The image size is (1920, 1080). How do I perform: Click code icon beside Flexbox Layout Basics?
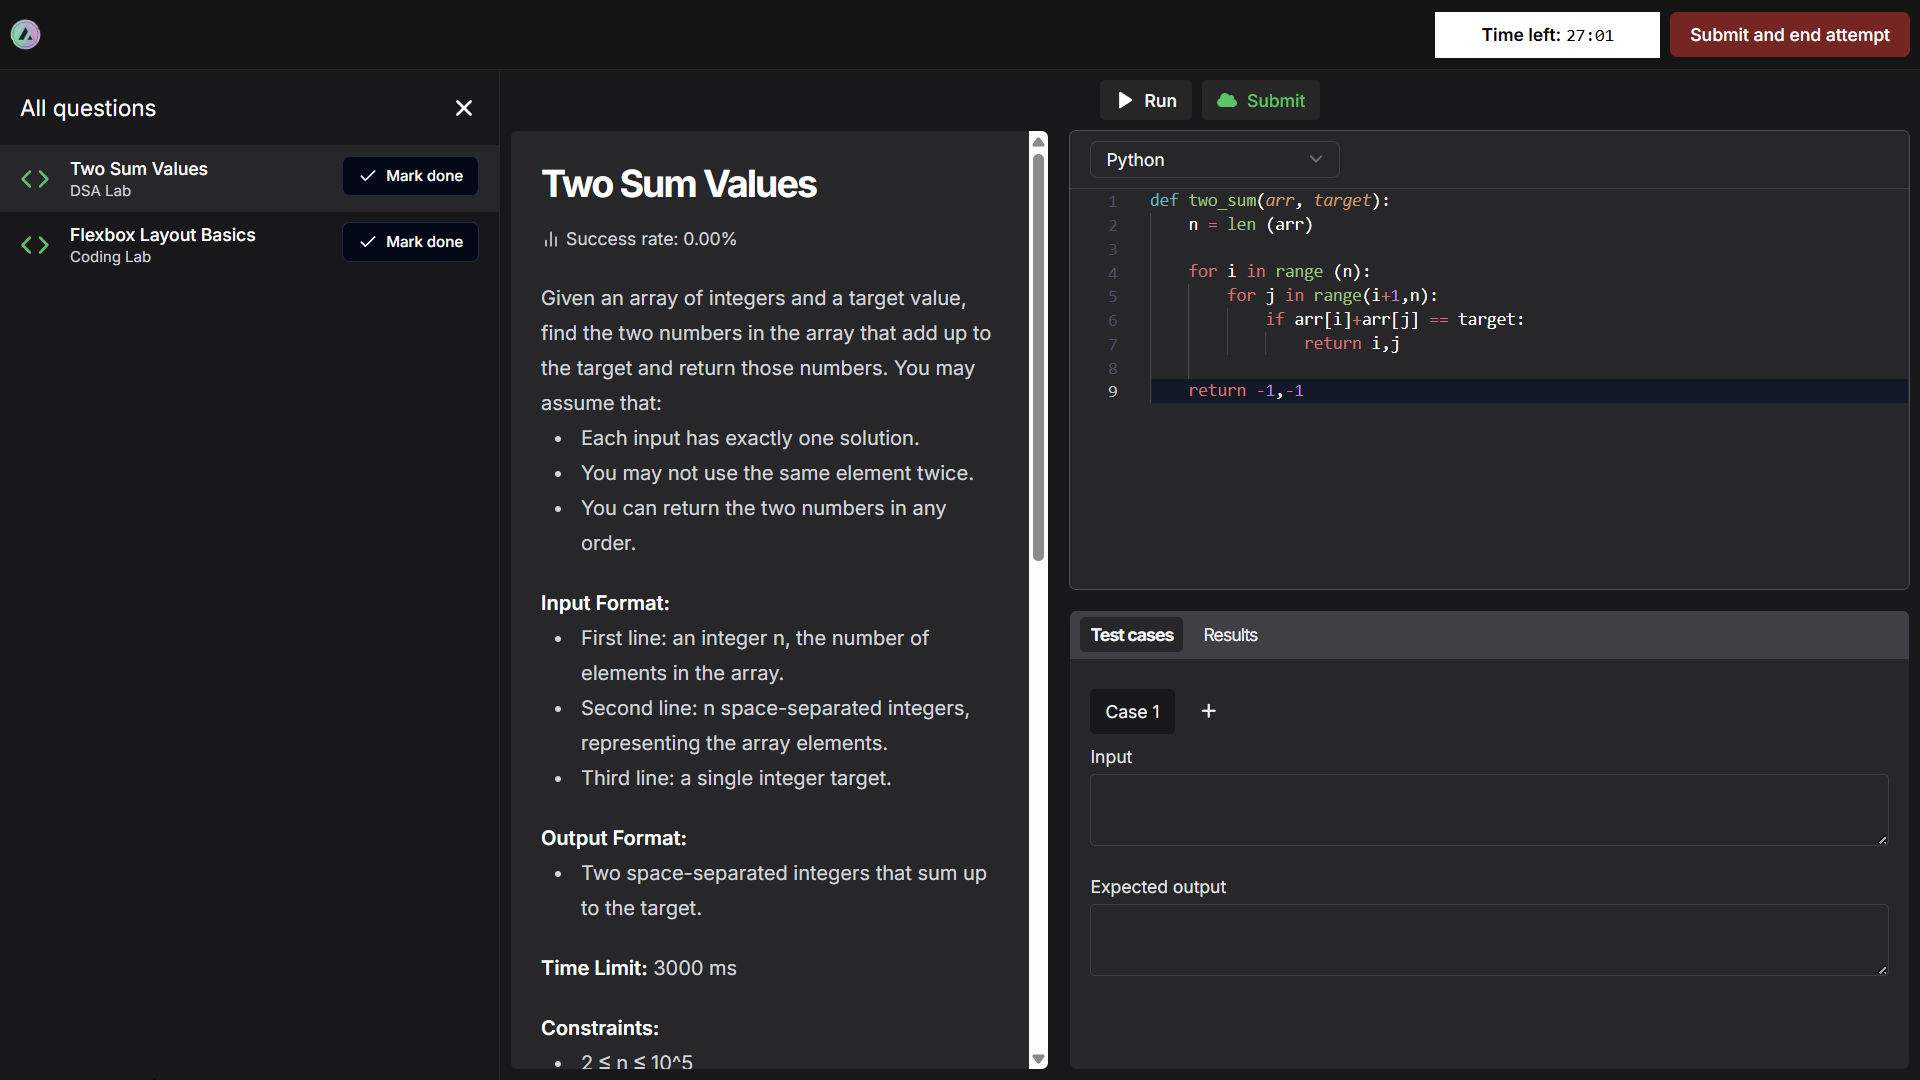click(x=35, y=245)
